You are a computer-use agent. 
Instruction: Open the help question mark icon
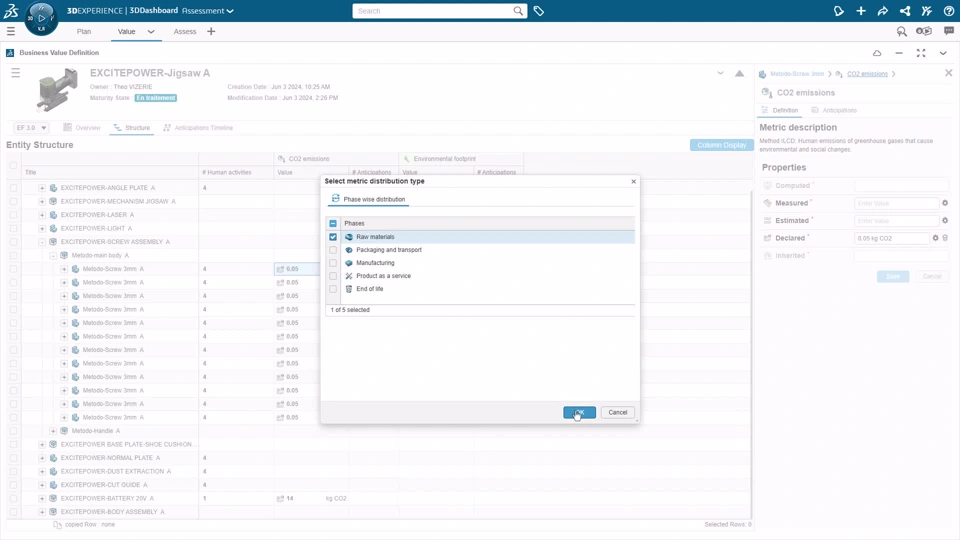coord(949,11)
